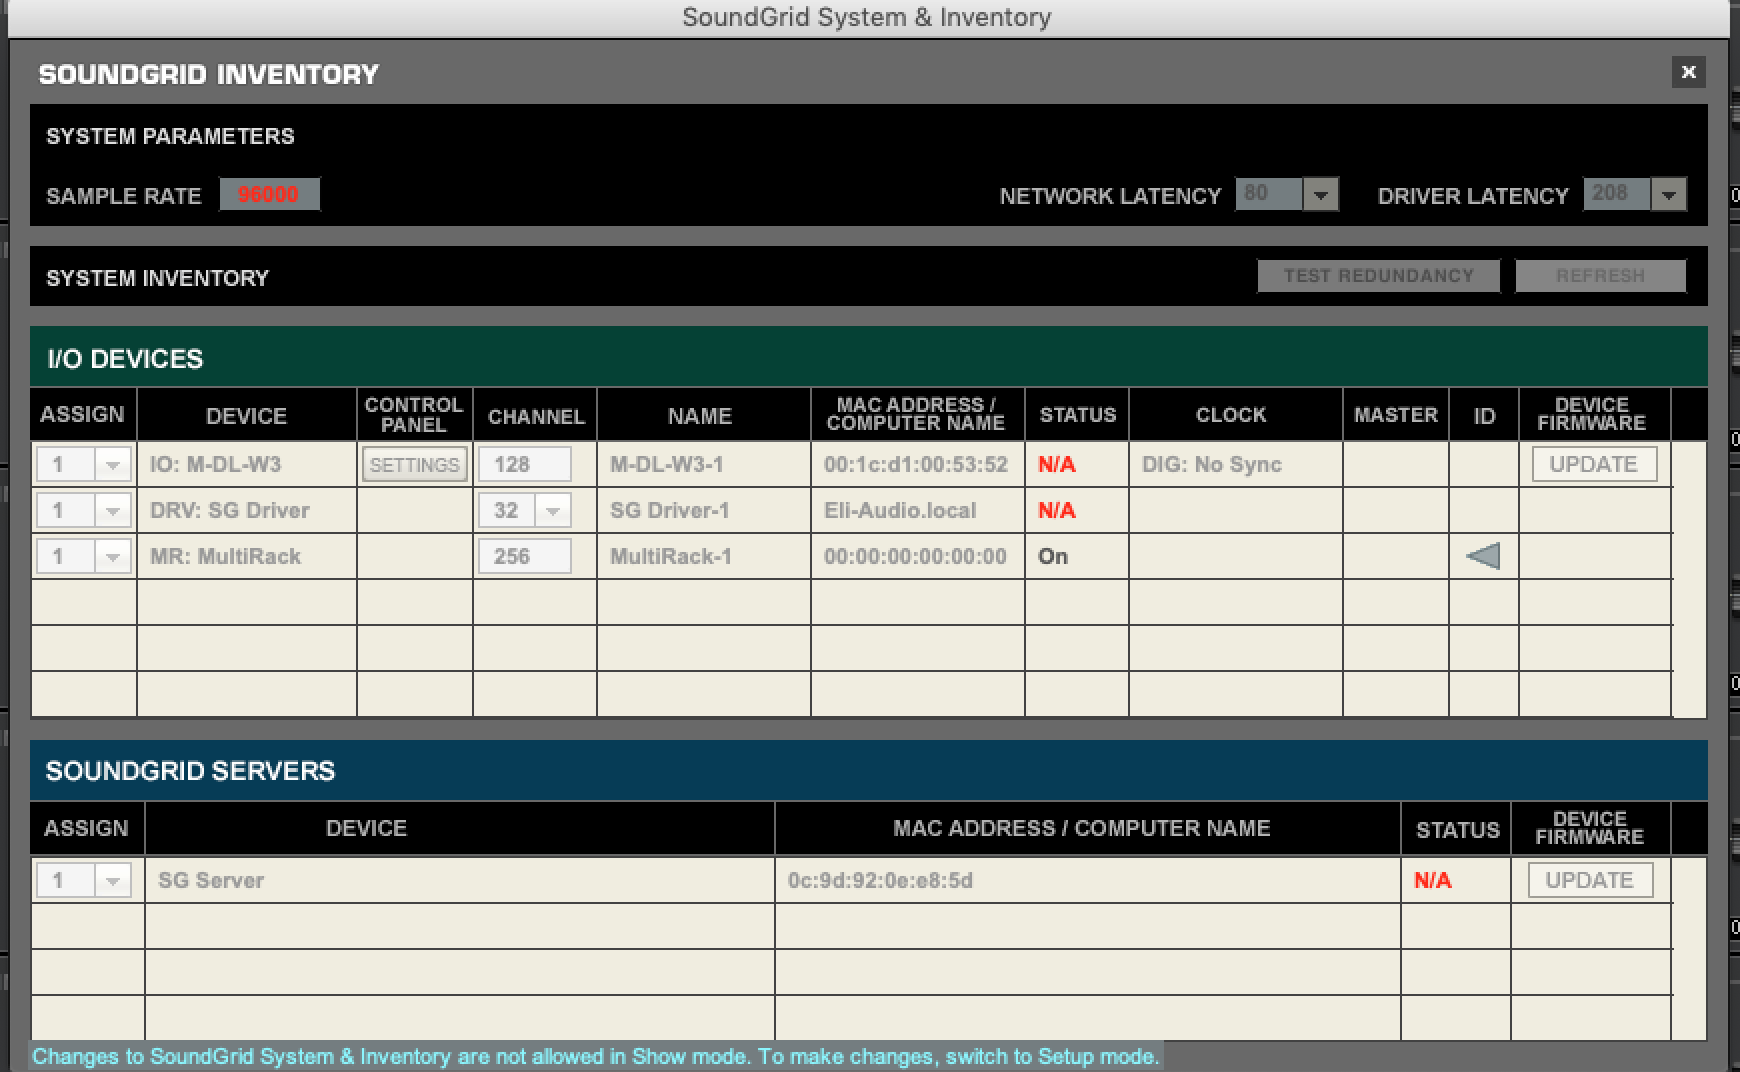Click the SG Server device name

pyautogui.click(x=211, y=880)
